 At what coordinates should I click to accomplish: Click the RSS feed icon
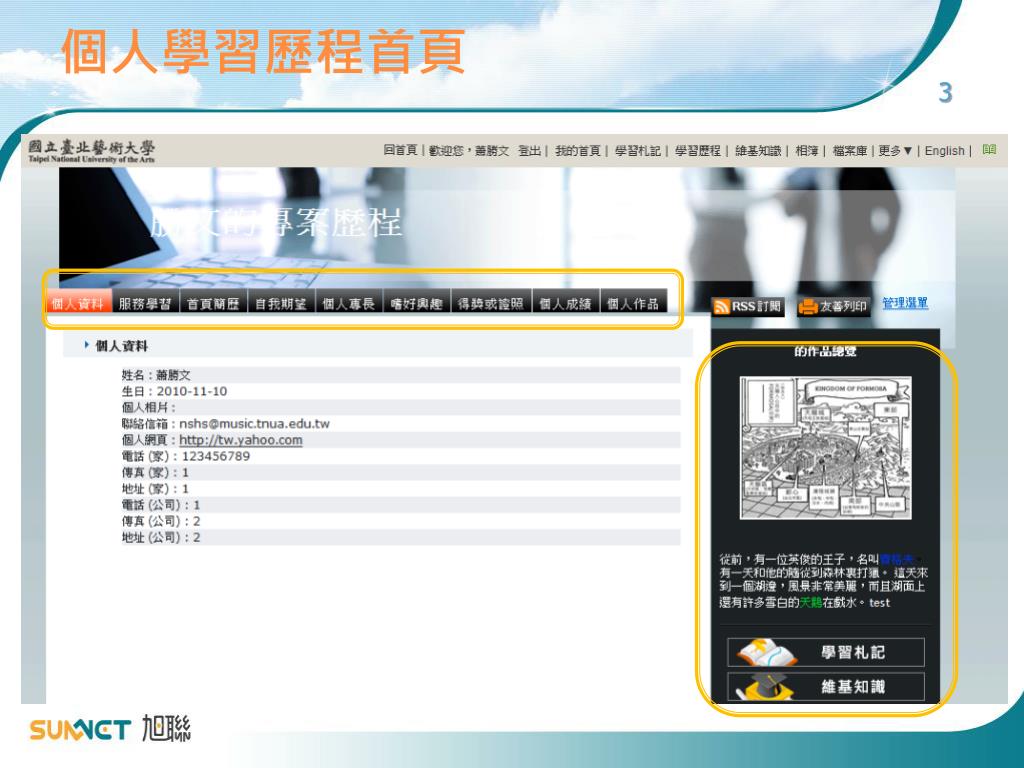click(x=722, y=306)
